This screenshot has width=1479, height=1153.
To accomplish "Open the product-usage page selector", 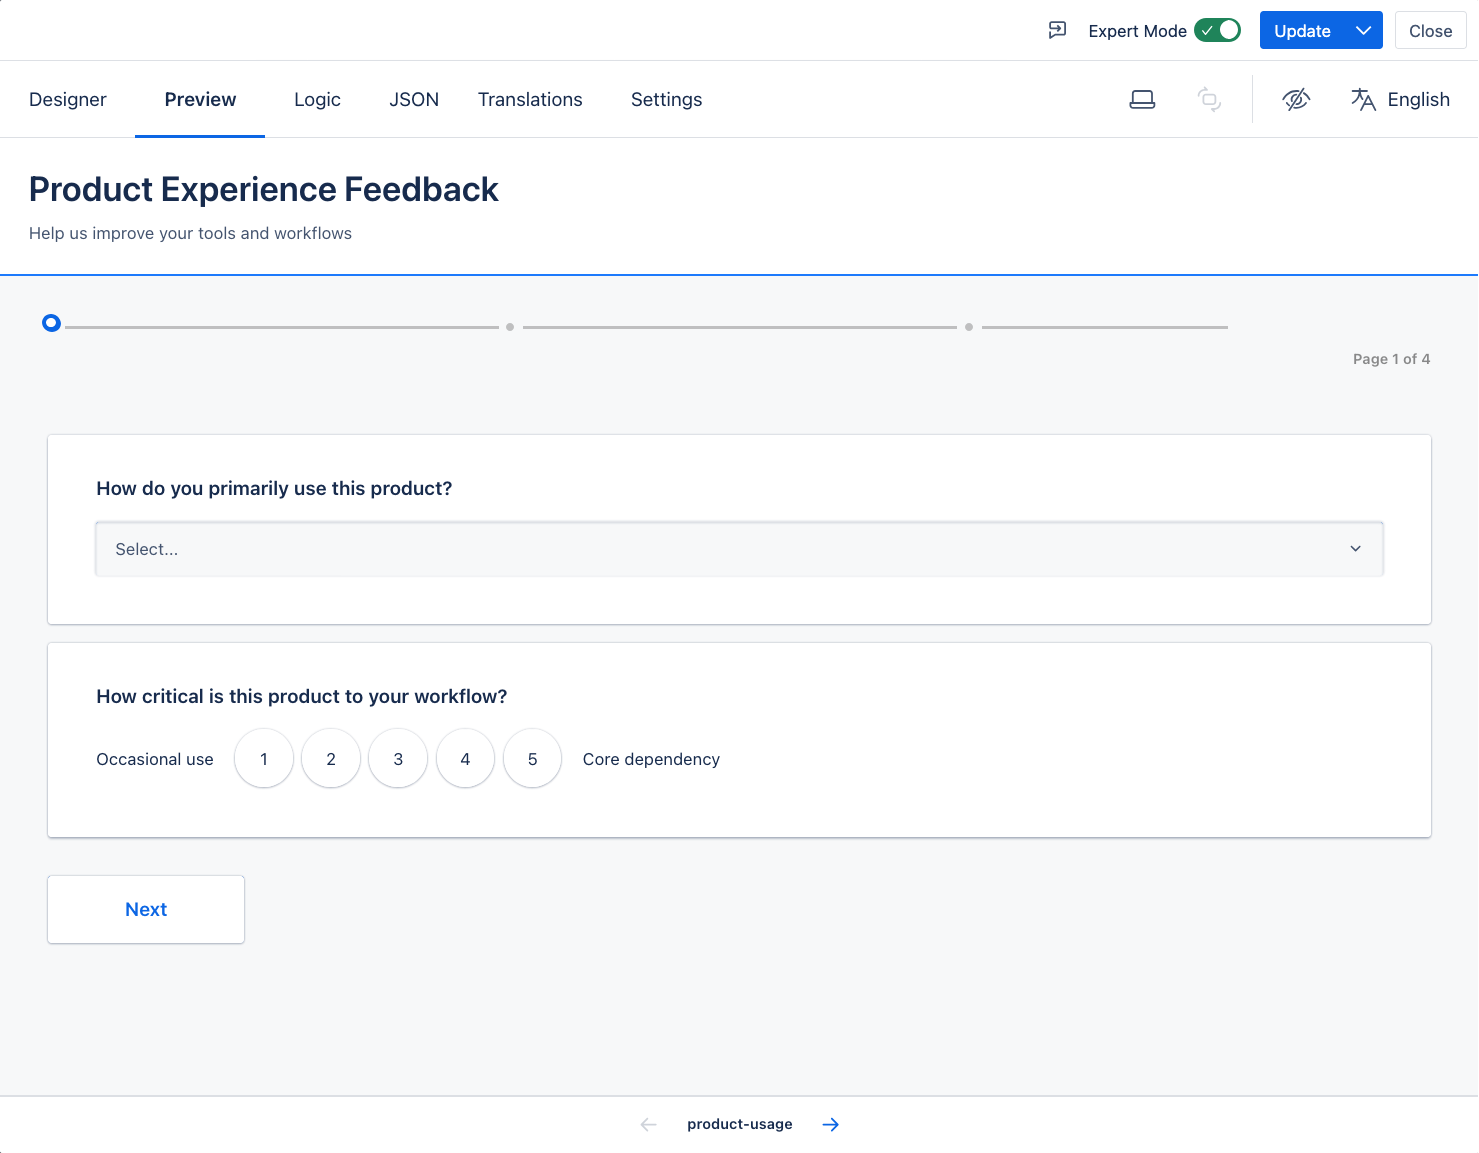I will click(739, 1125).
